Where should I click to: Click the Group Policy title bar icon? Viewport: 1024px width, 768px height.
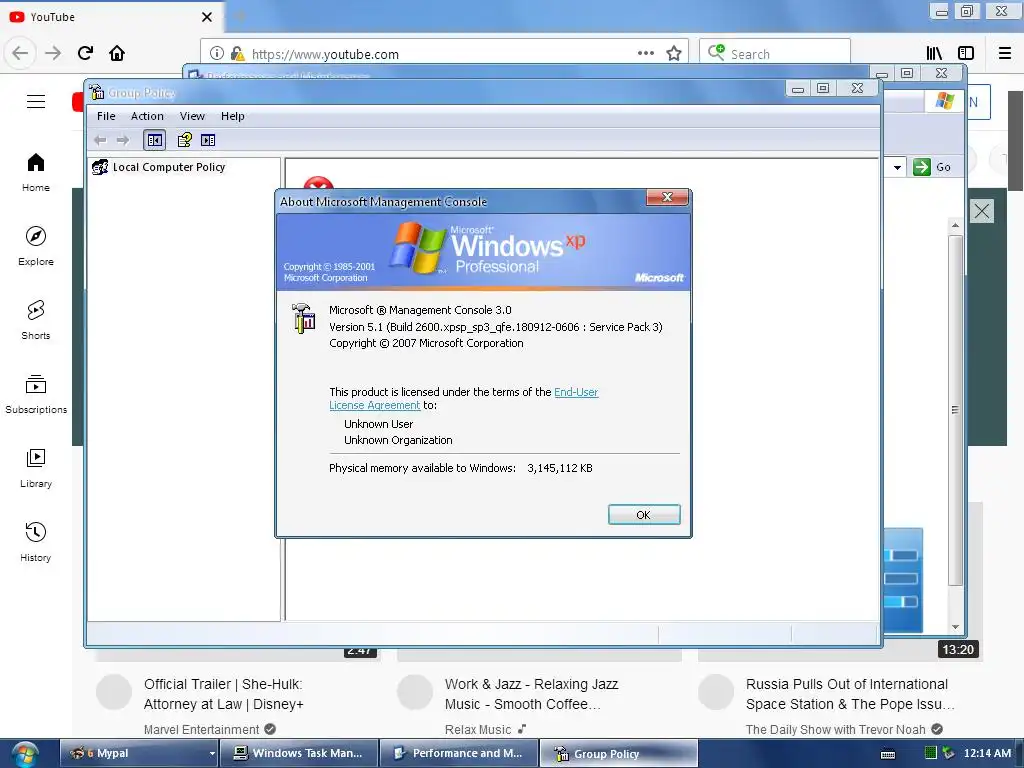97,92
